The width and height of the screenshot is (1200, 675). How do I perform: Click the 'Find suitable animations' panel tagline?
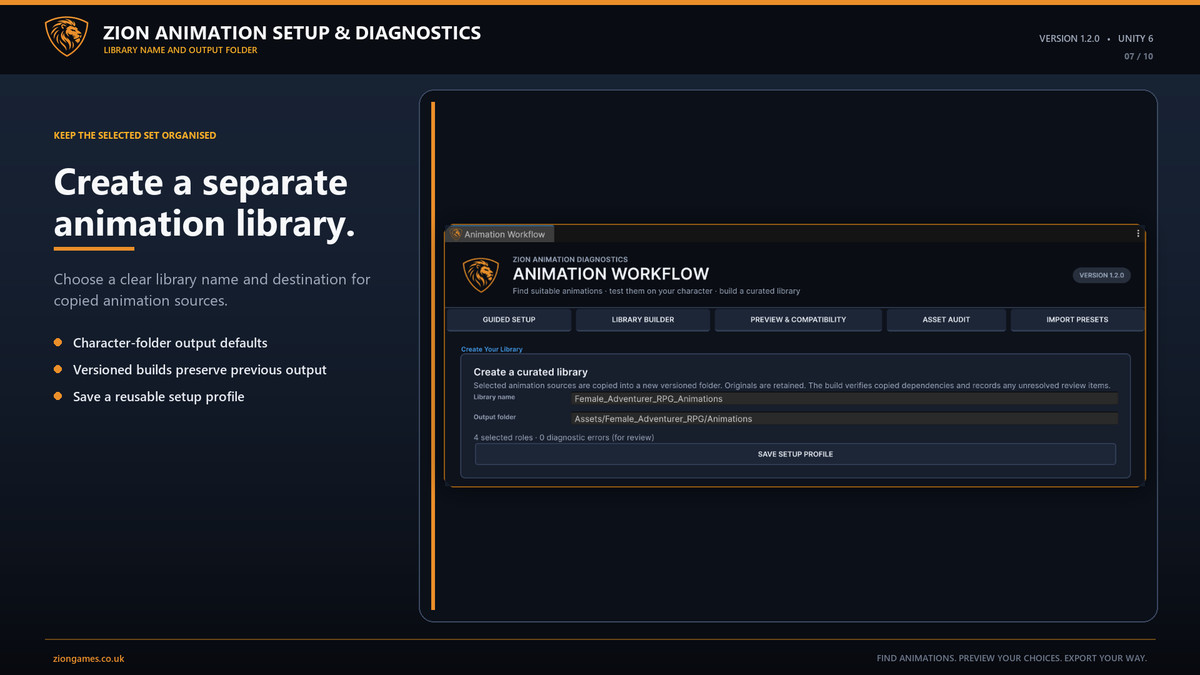tap(656, 291)
